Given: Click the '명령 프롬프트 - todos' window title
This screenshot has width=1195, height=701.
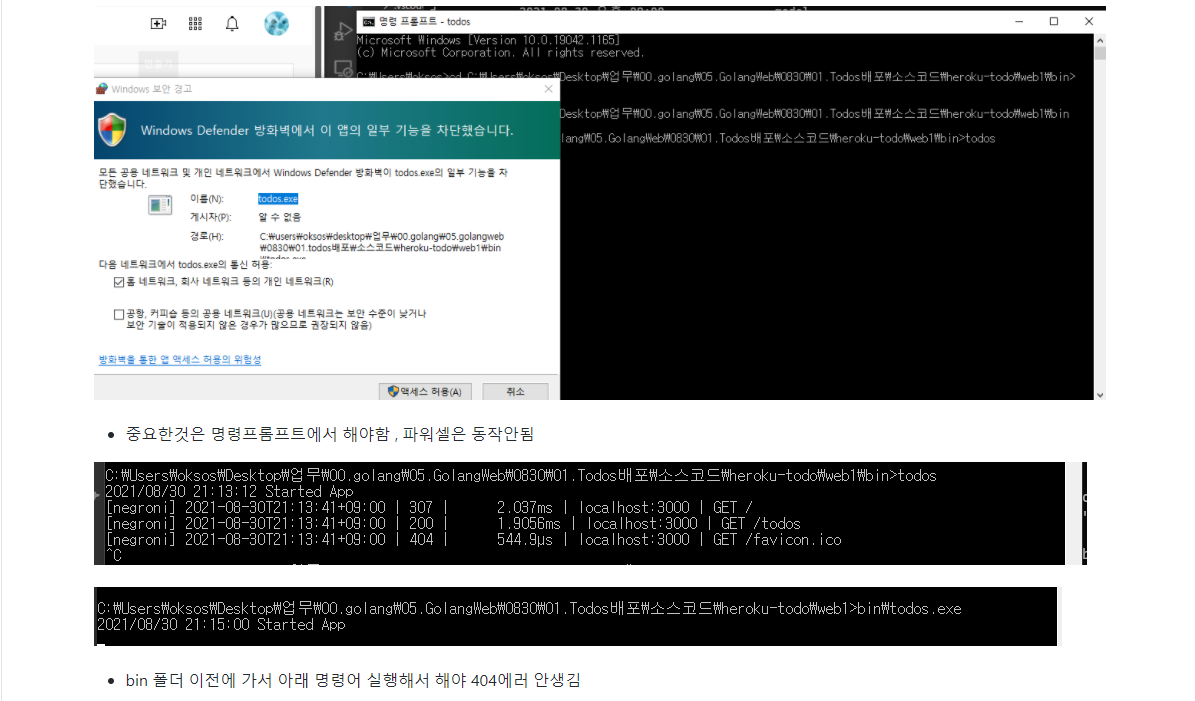Looking at the screenshot, I should click(x=424, y=22).
